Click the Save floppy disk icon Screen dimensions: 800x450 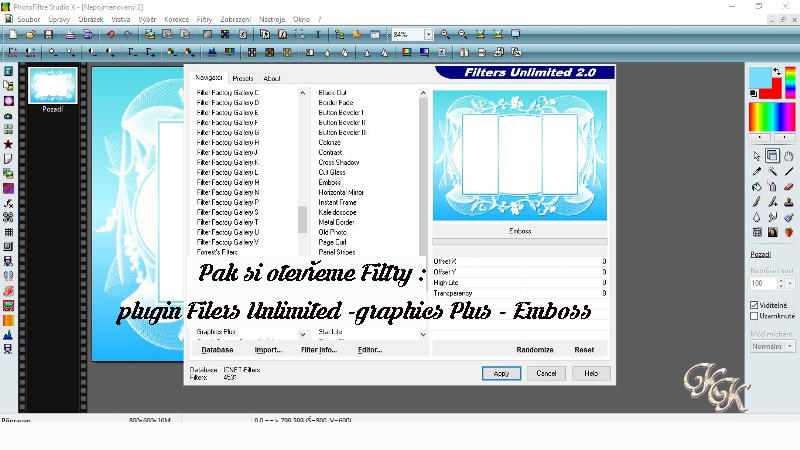click(48, 34)
